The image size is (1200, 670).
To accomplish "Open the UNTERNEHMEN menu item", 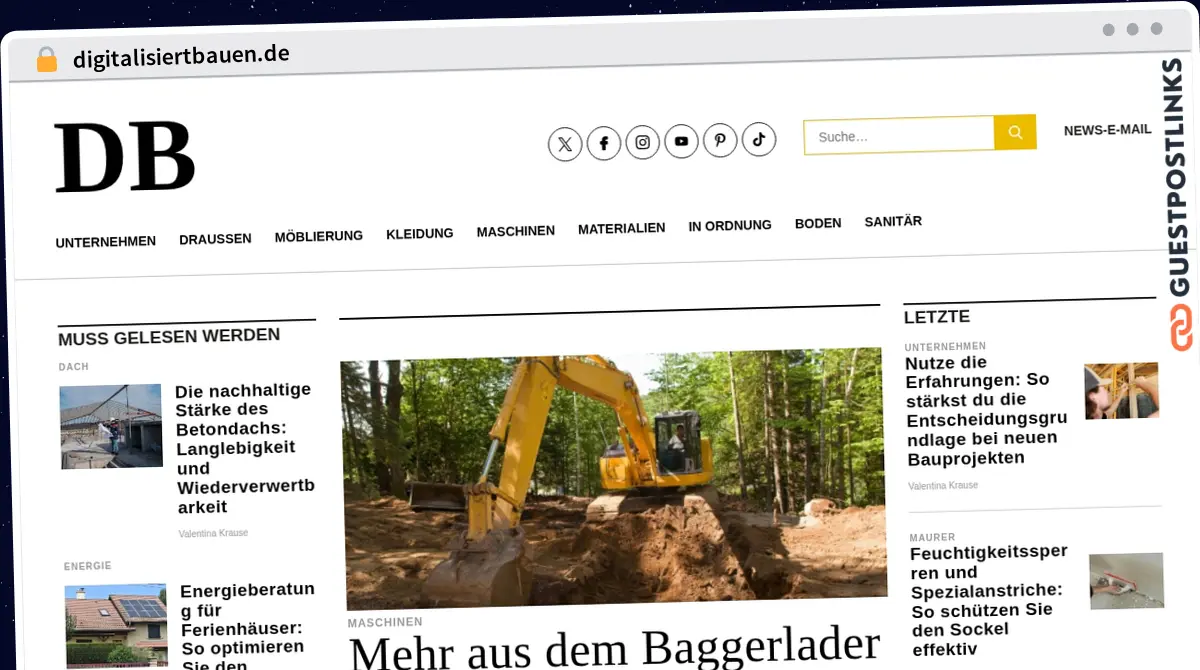I will point(106,242).
